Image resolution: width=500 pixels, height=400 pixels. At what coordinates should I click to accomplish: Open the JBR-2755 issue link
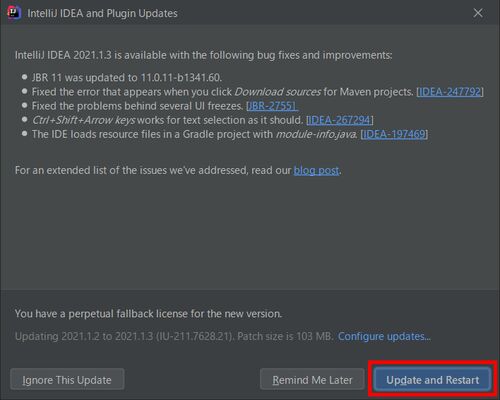tap(272, 106)
